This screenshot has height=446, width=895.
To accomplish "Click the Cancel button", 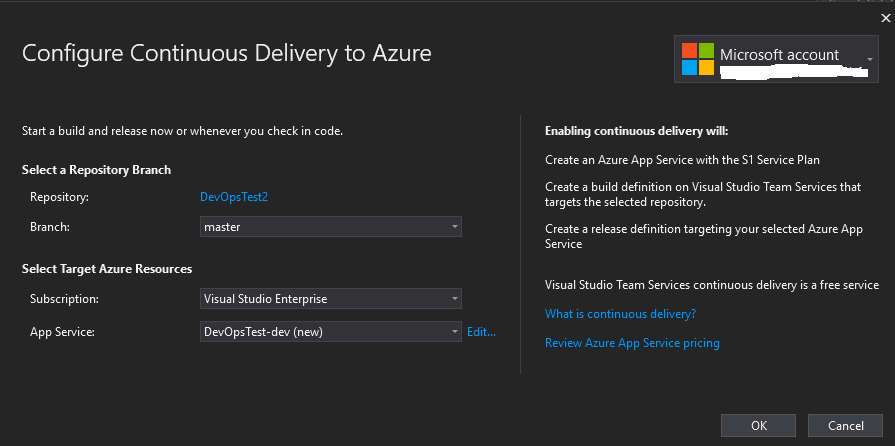I will [845, 425].
